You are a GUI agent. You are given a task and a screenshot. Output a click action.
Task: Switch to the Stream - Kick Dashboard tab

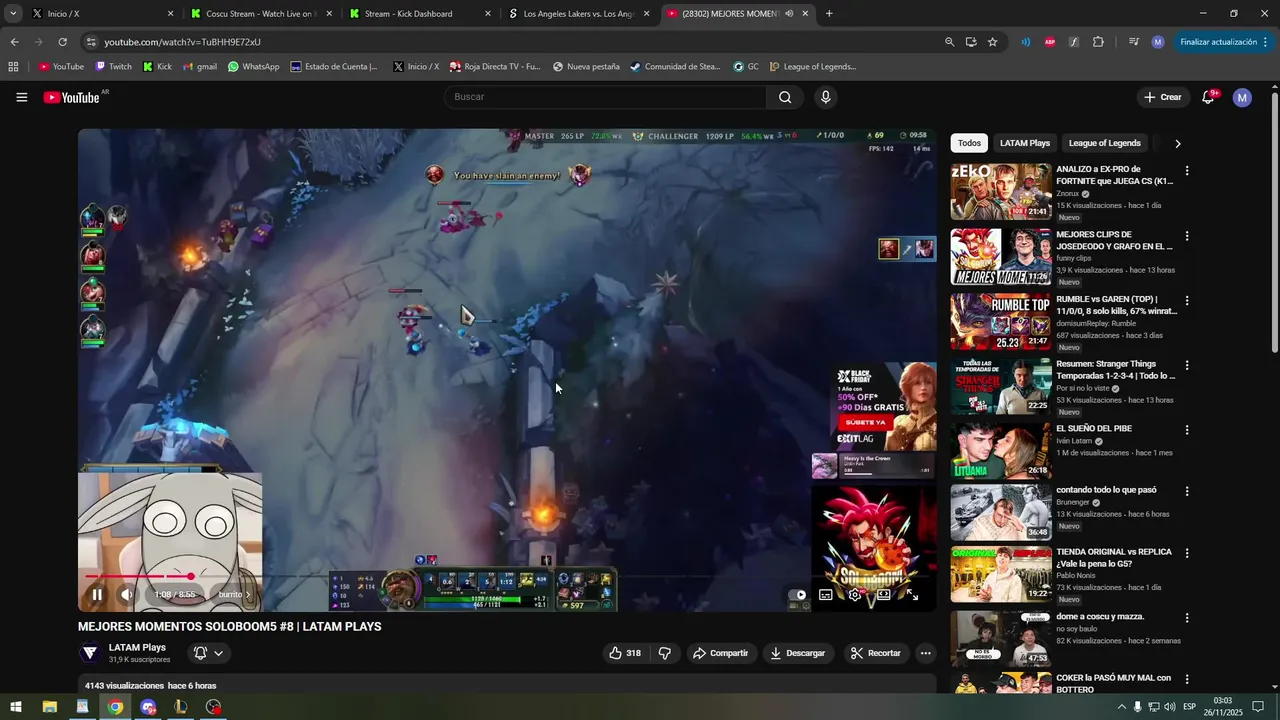coord(418,14)
